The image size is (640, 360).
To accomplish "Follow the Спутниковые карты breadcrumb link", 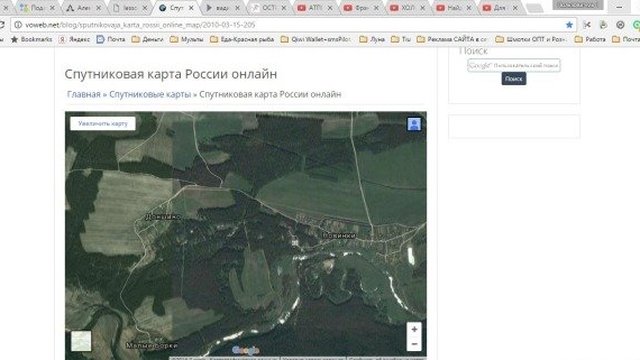I will tap(150, 94).
